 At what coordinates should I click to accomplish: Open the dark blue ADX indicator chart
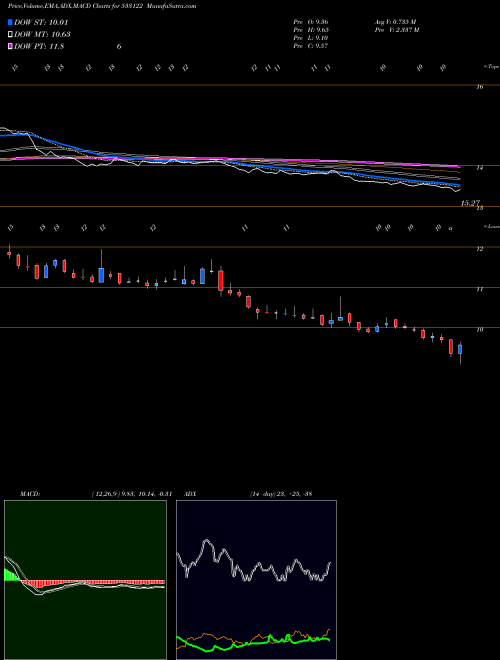[256, 580]
